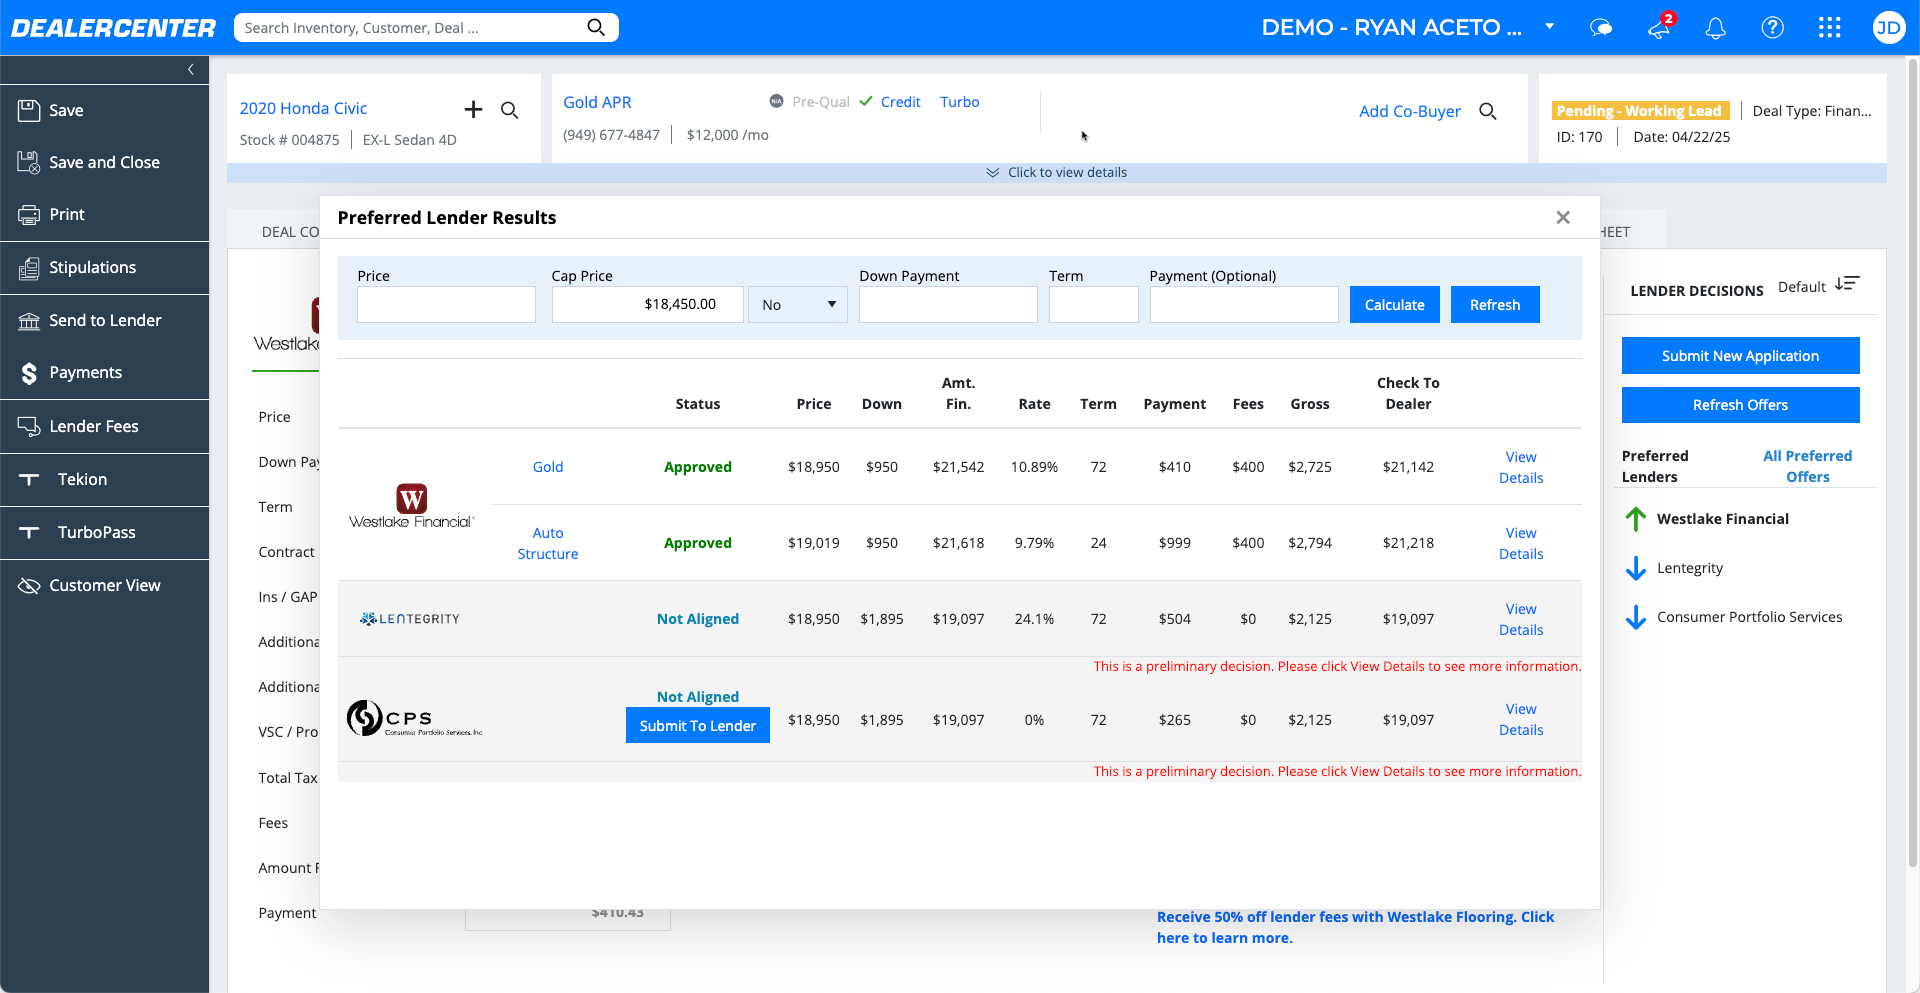This screenshot has height=993, width=1920.
Task: Click the CPS lender logo
Action: point(414,718)
